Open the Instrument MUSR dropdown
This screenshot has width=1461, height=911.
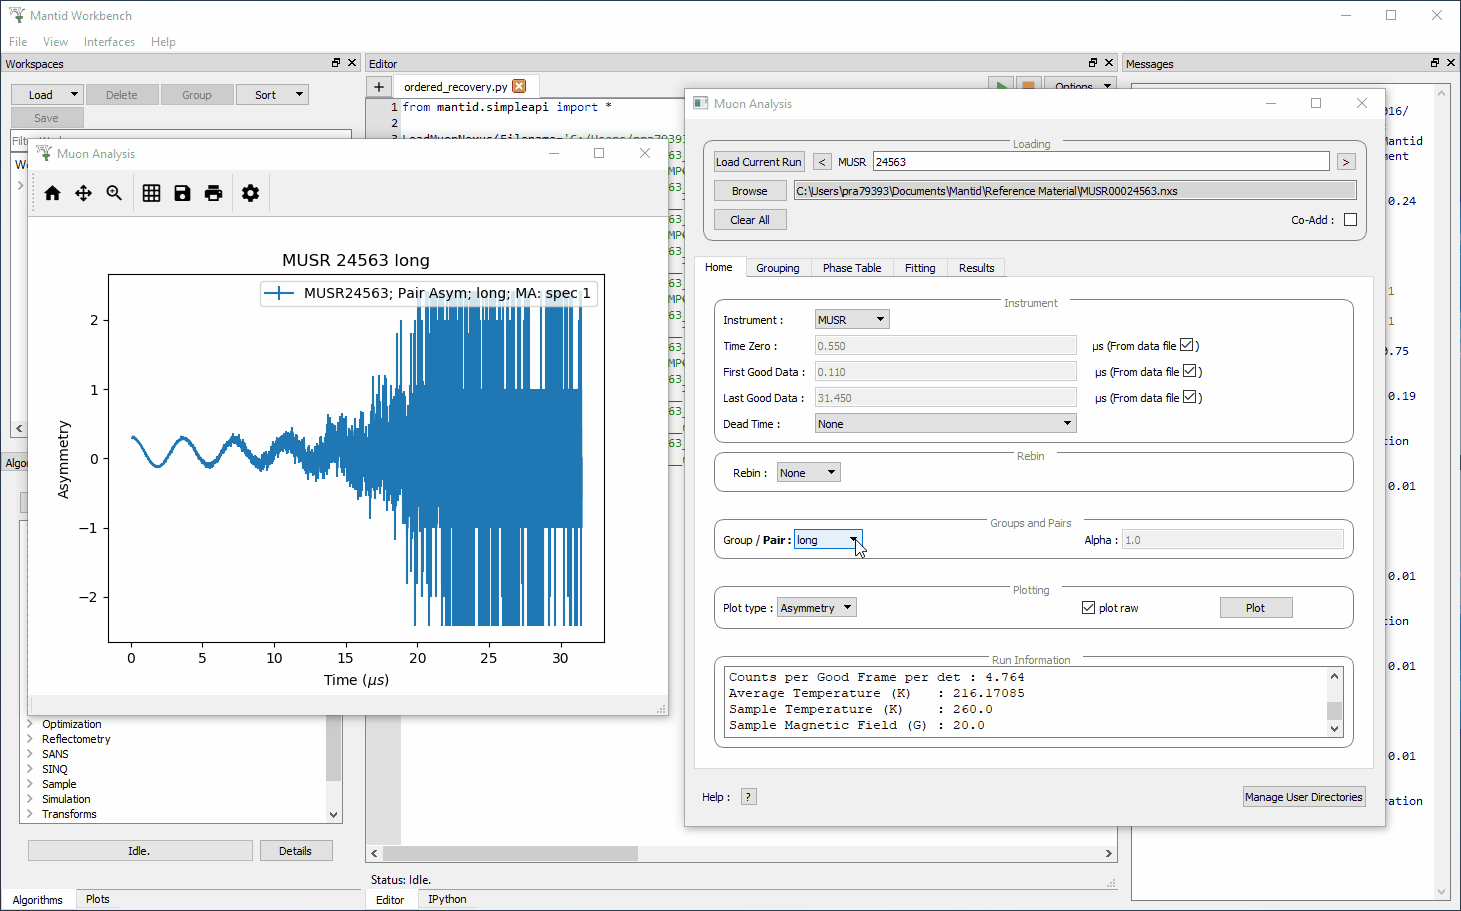pos(851,320)
